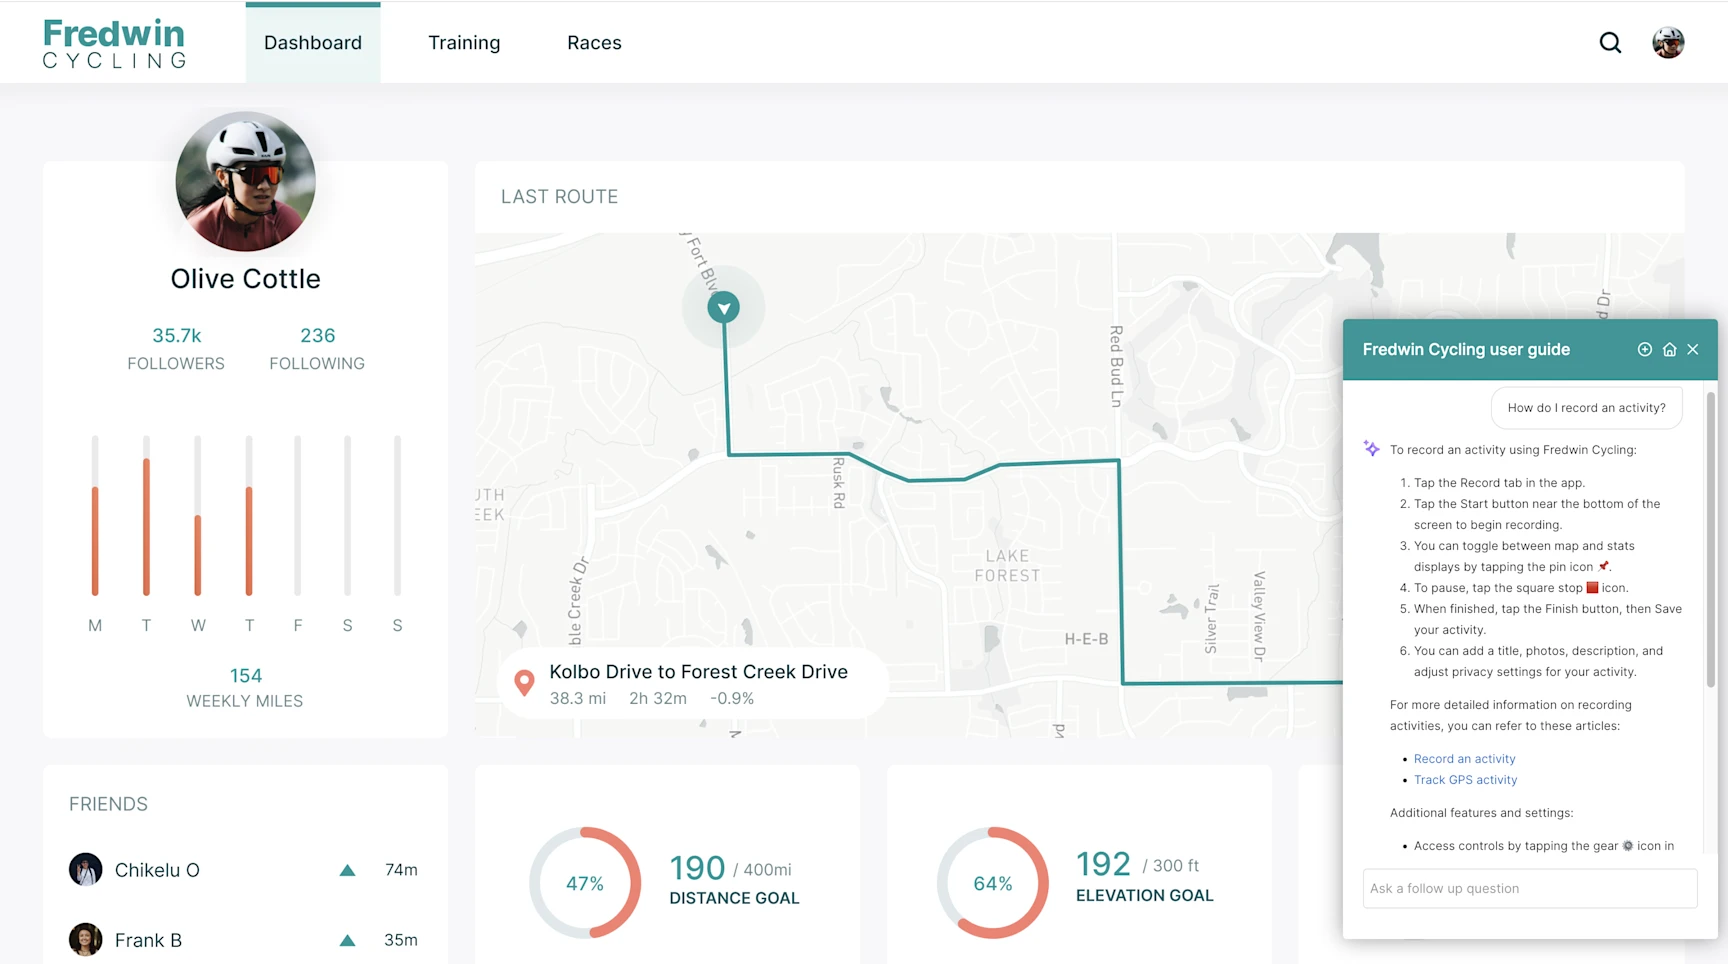Open the search magnifier icon
The image size is (1728, 964).
(x=1610, y=43)
